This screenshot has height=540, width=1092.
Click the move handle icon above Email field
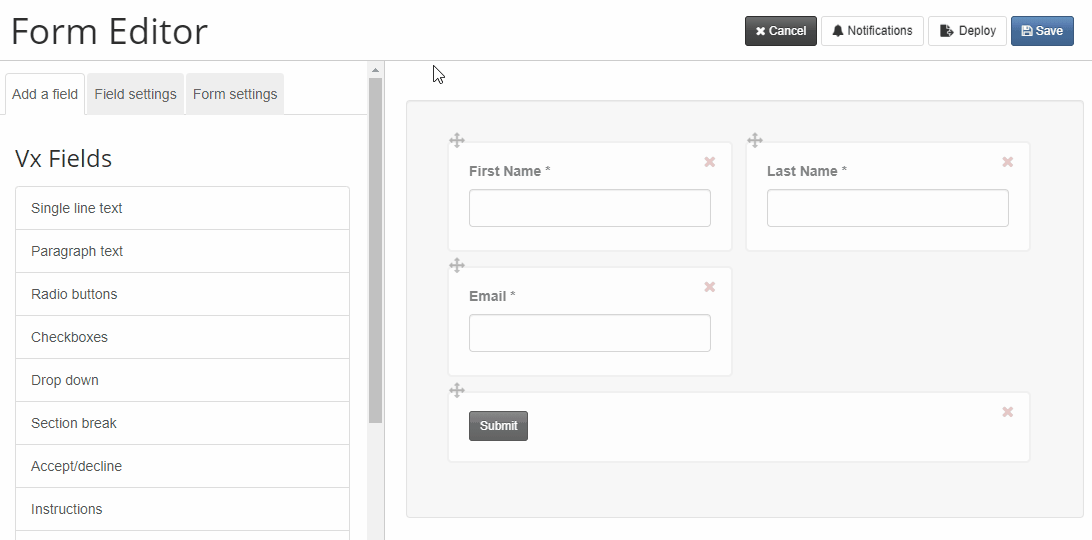click(x=457, y=265)
